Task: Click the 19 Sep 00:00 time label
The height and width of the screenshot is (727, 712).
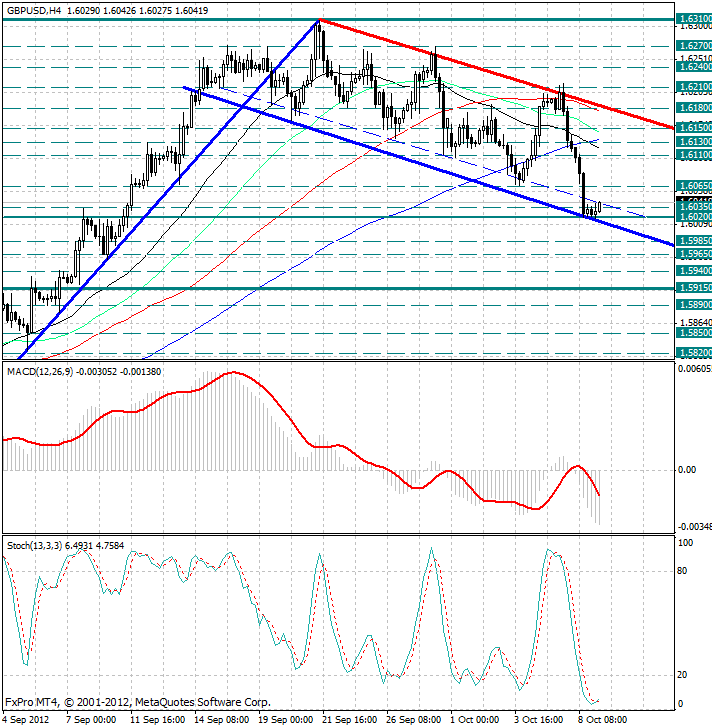Action: [285, 720]
